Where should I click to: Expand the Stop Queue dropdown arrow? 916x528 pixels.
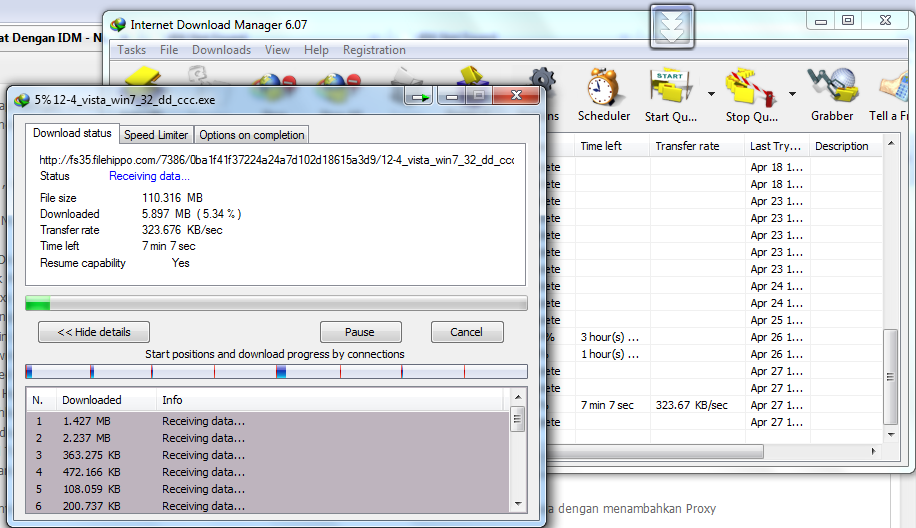pyautogui.click(x=792, y=93)
